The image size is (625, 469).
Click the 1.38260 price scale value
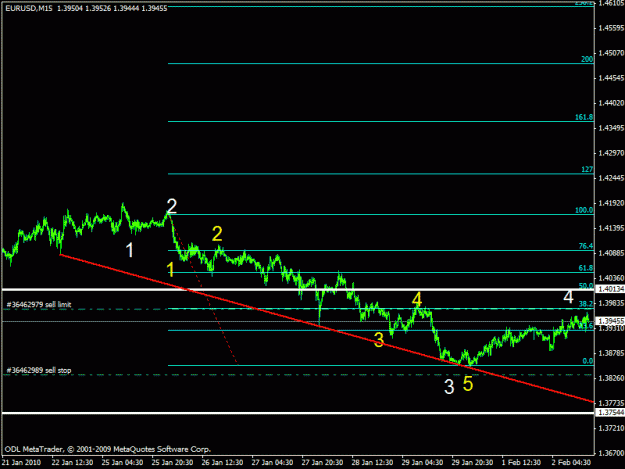(x=611, y=378)
